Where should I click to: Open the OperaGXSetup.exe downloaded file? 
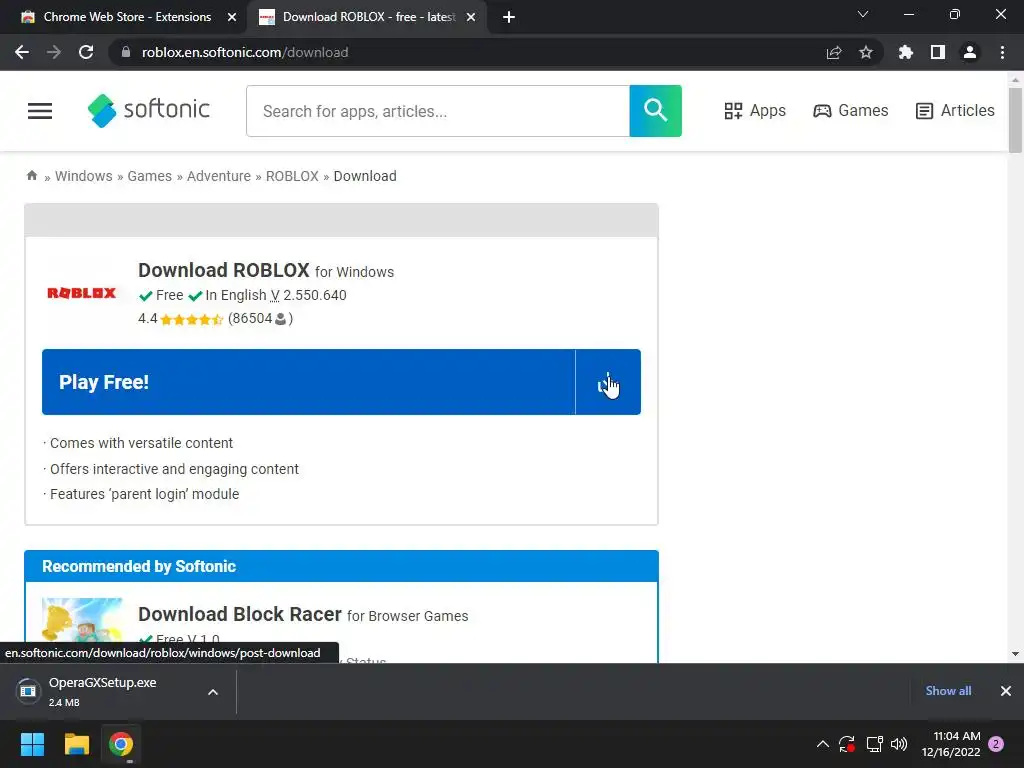[103, 692]
